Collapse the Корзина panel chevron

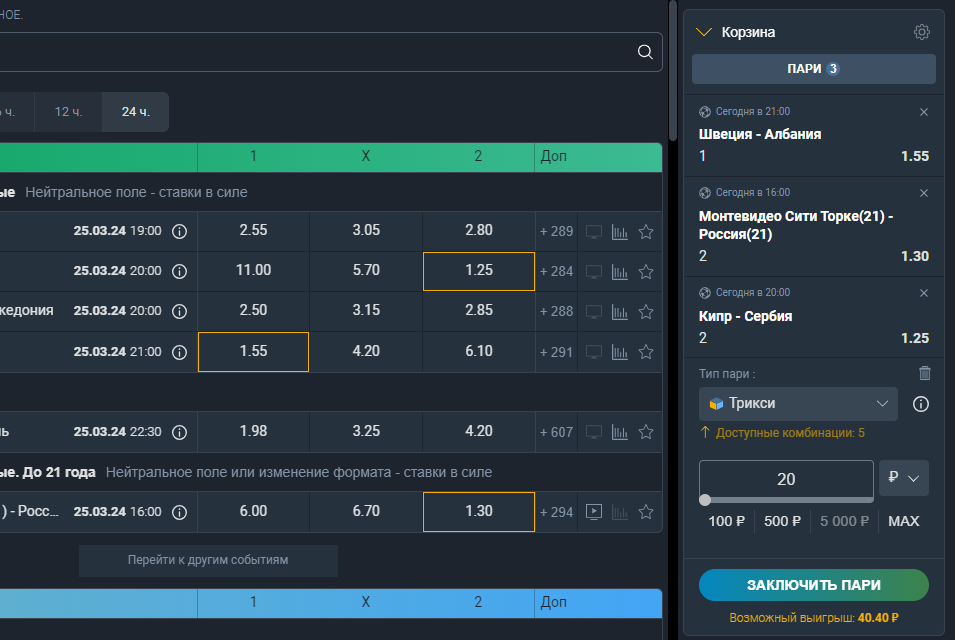point(704,32)
